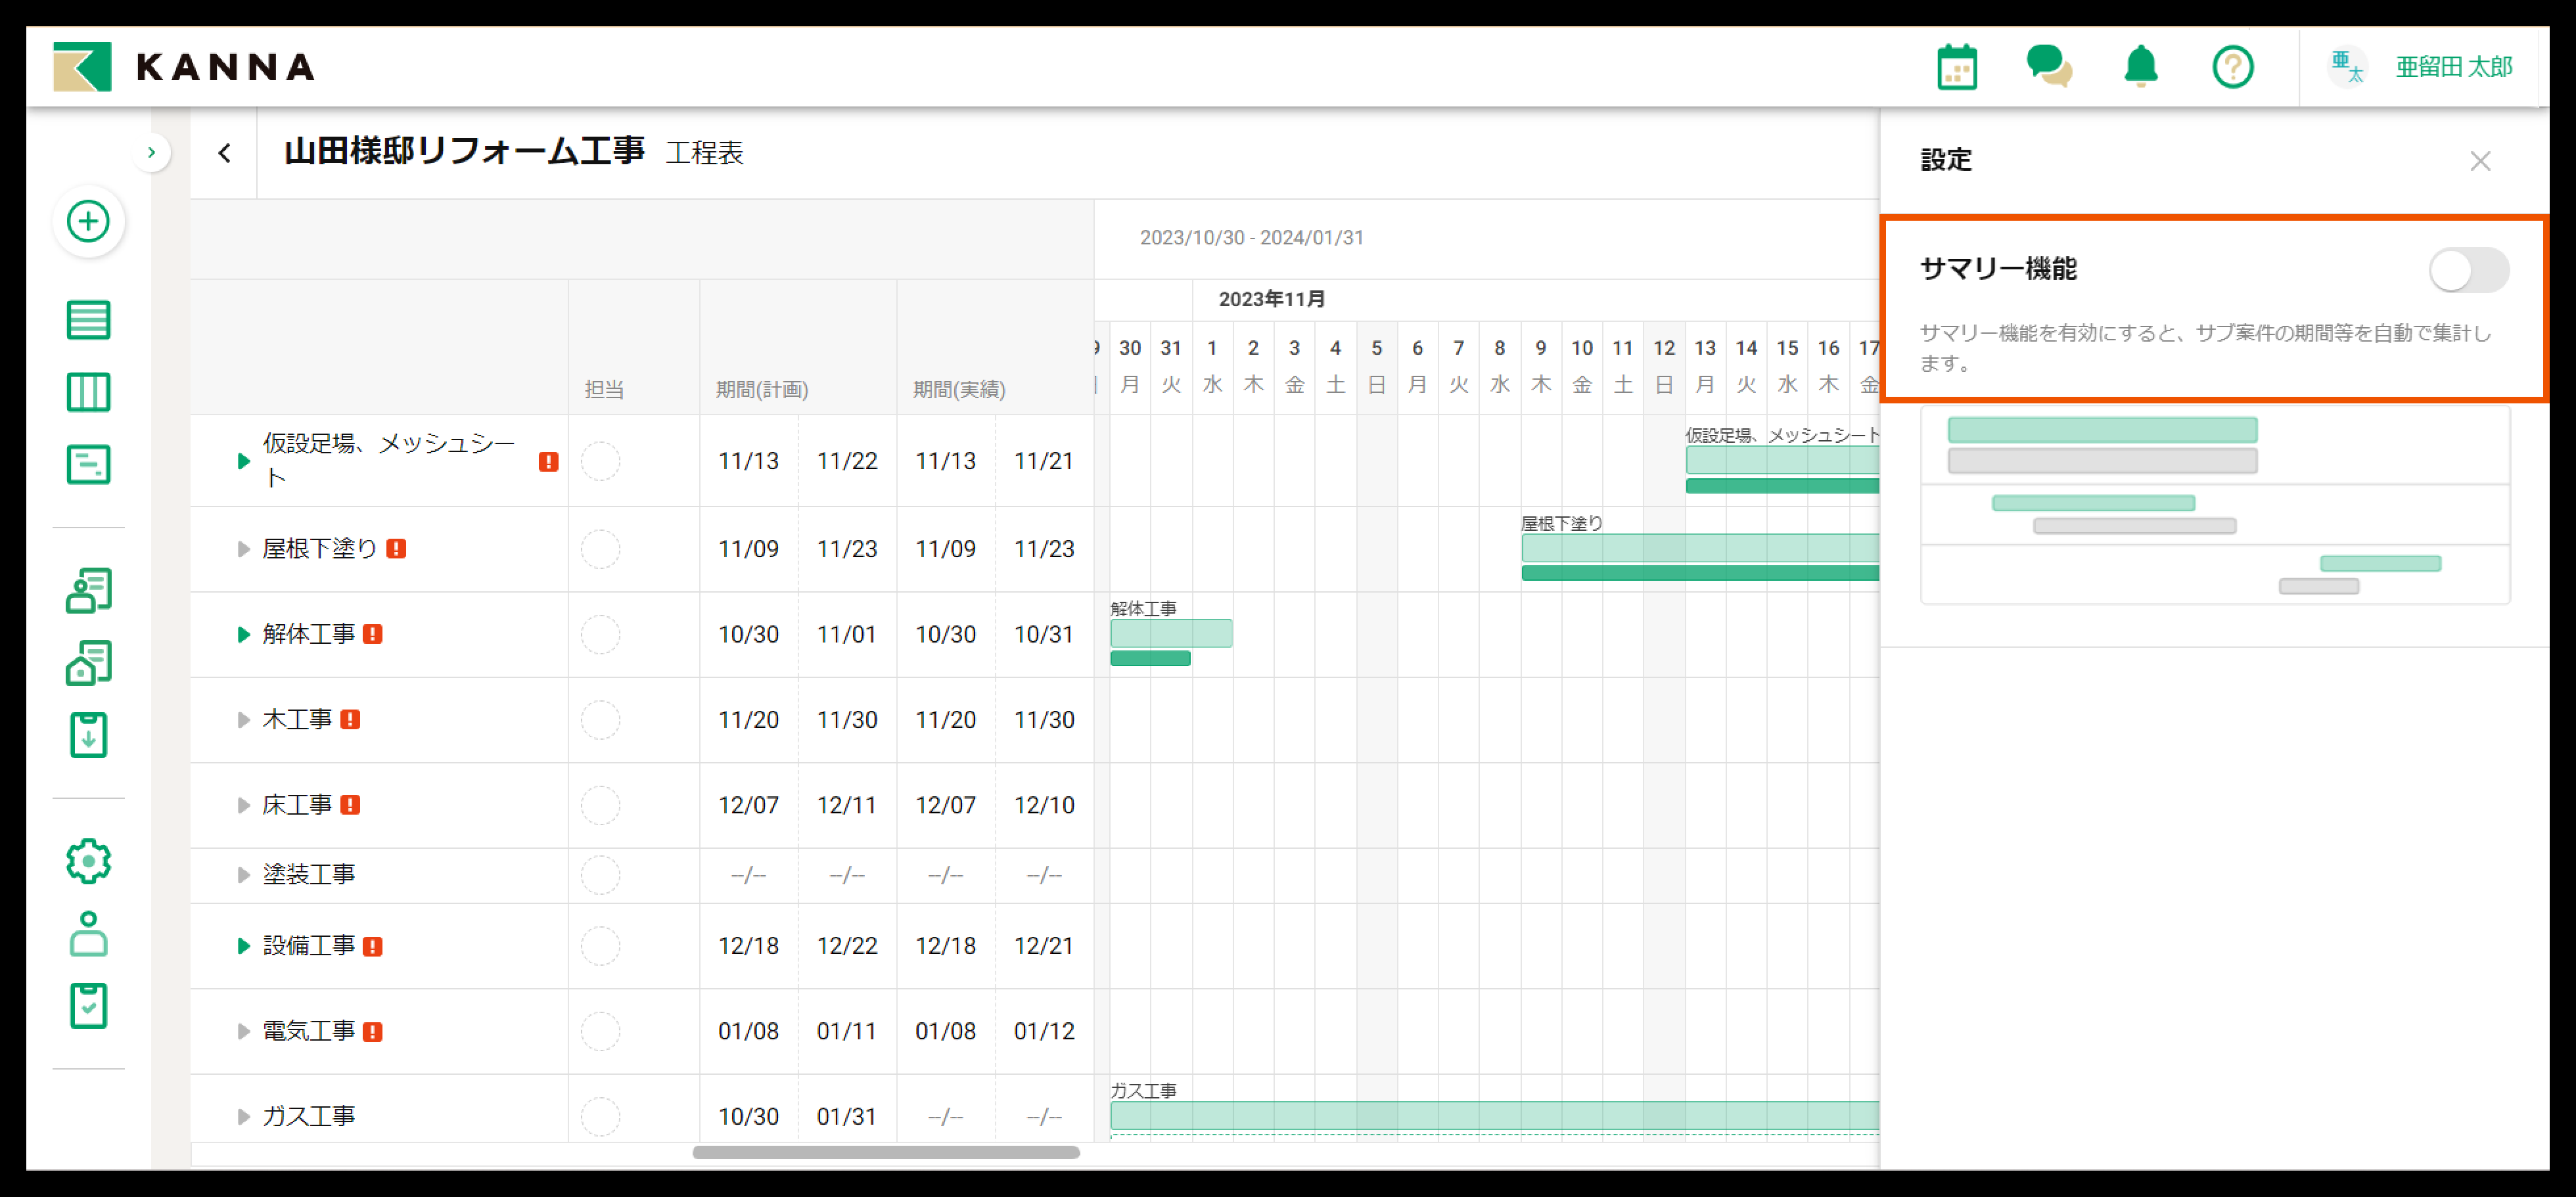
Task: Expand the sidebar with chevron arrow
Action: tap(151, 153)
